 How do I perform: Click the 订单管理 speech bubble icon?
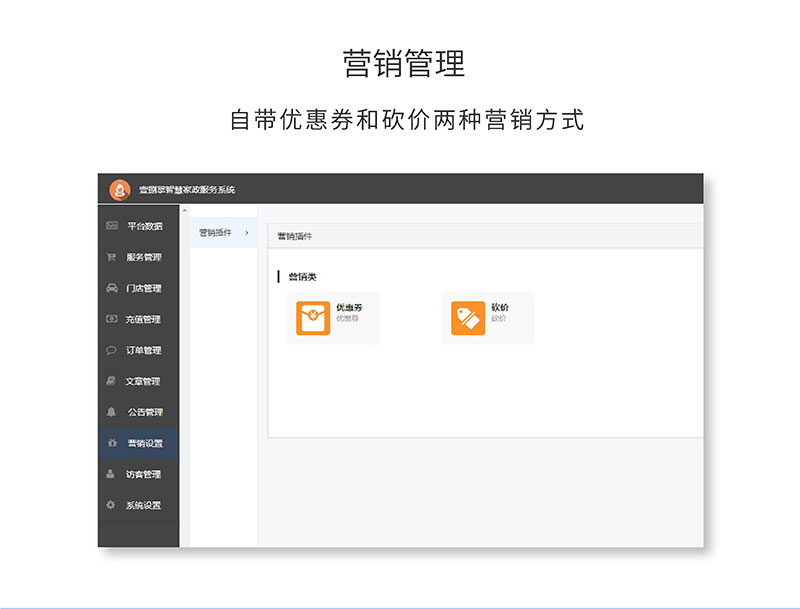click(111, 350)
